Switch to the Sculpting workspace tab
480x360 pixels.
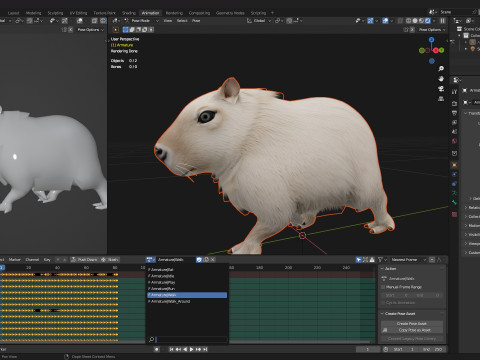tap(55, 13)
